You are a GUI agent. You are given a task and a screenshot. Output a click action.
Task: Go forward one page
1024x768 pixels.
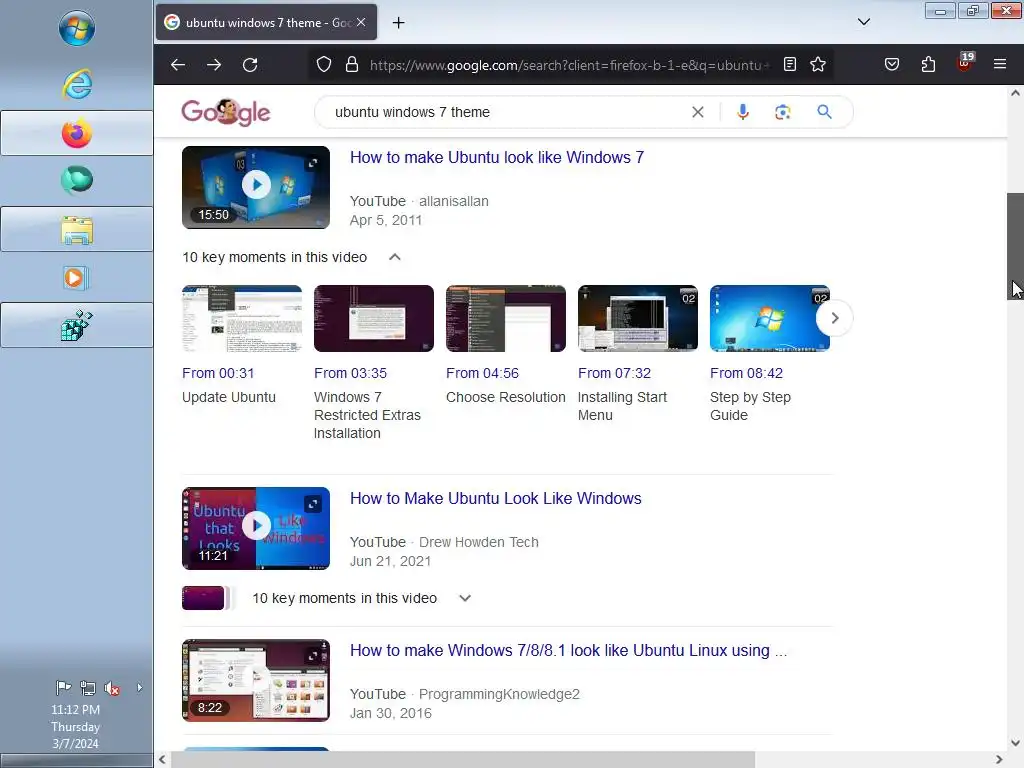pyautogui.click(x=214, y=65)
